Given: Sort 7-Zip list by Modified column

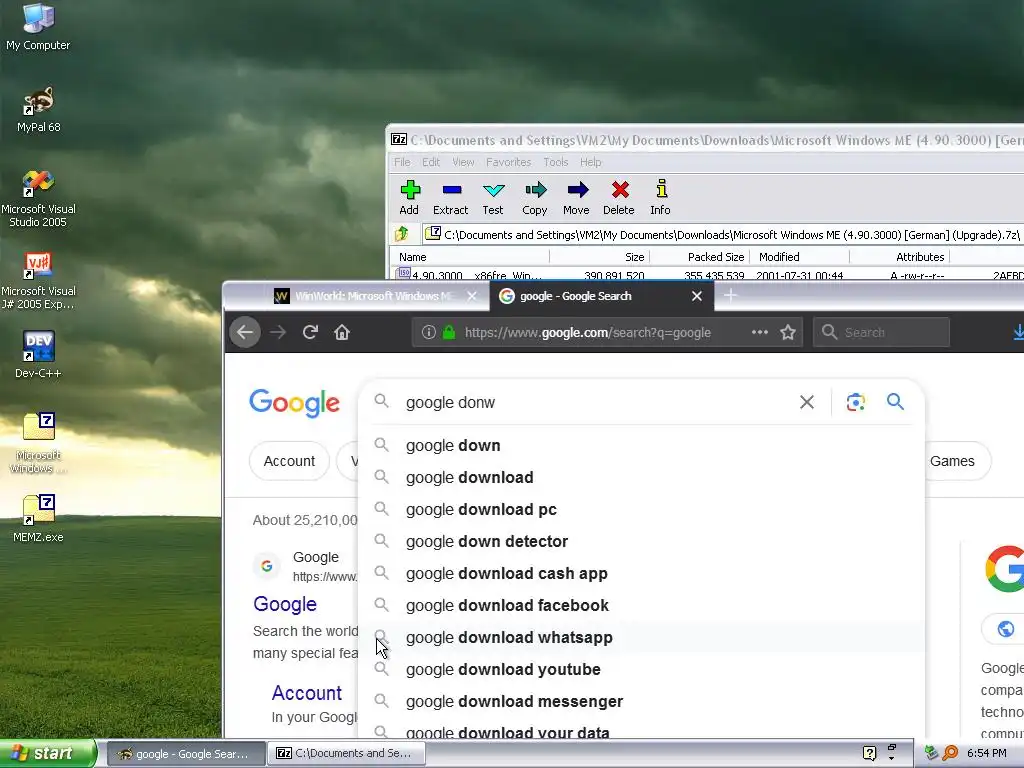Looking at the screenshot, I should coord(799,257).
